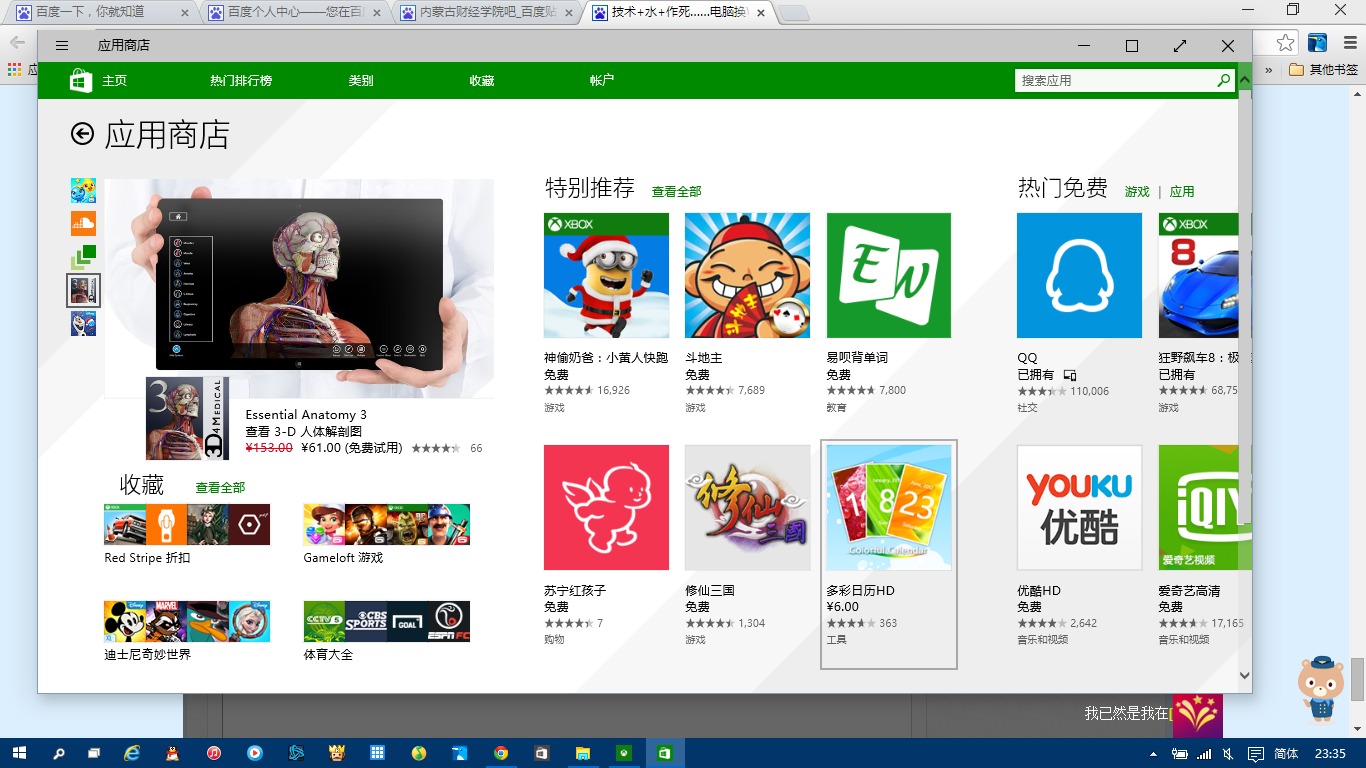Image resolution: width=1366 pixels, height=768 pixels.
Task: Open the 狂野飙车8 racing game icon
Action: click(x=1198, y=275)
